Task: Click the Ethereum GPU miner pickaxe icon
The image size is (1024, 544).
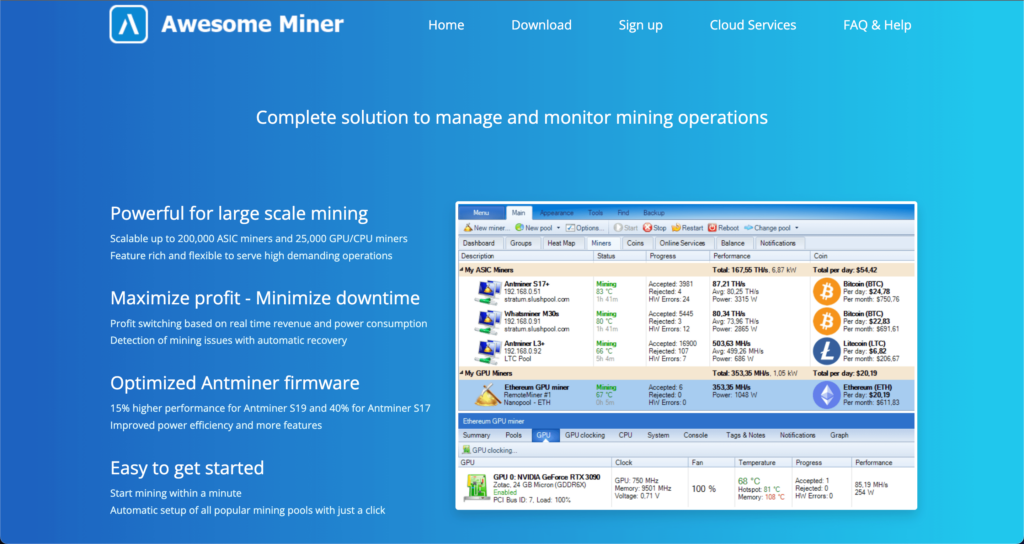Action: pos(488,395)
